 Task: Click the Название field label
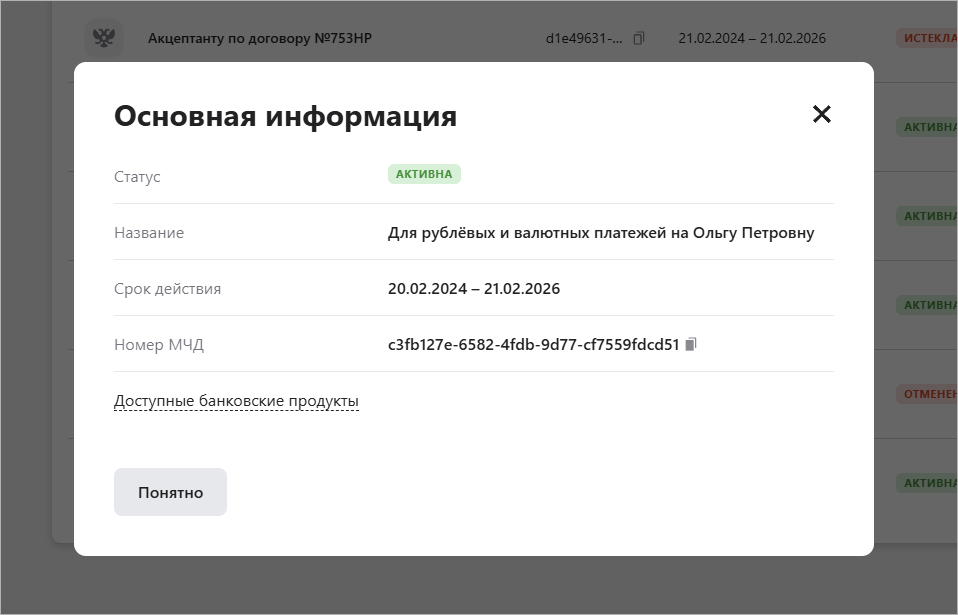coord(149,233)
